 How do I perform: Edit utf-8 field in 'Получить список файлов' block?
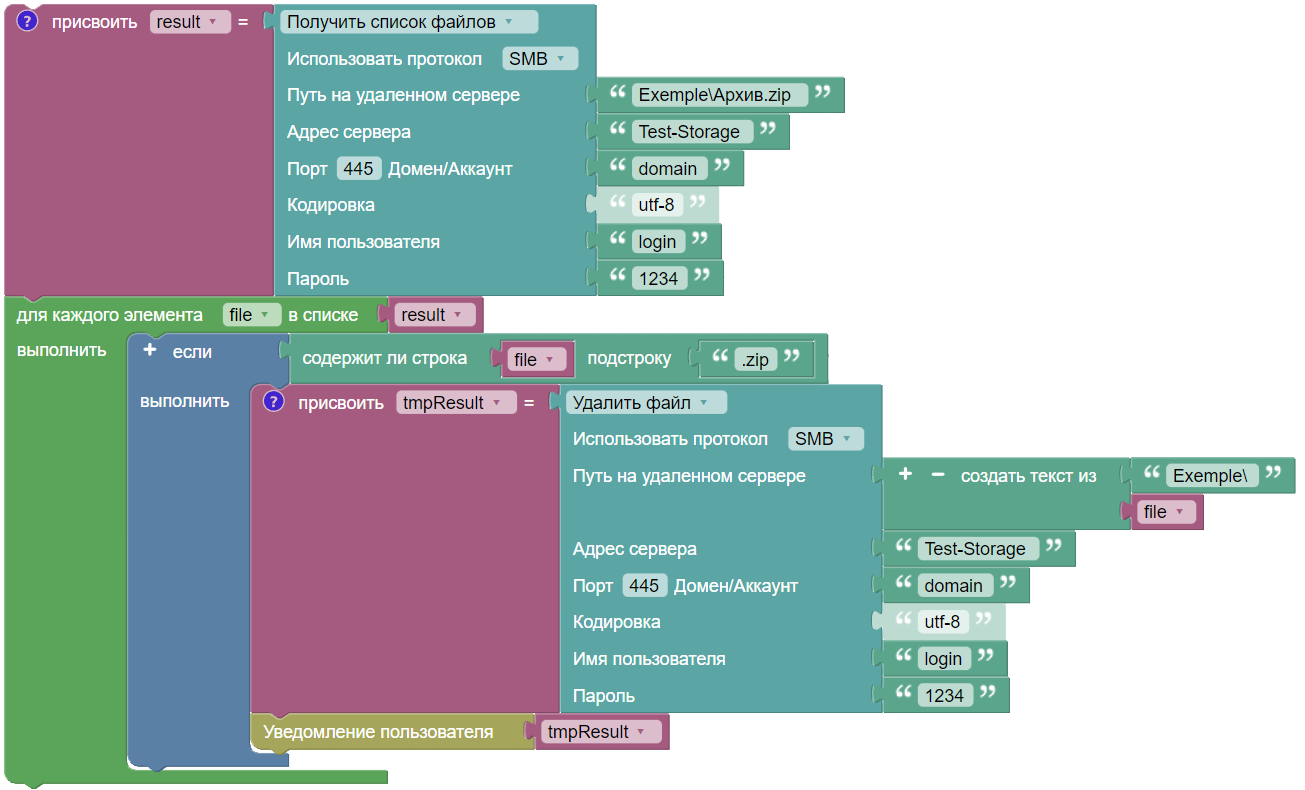coord(656,205)
